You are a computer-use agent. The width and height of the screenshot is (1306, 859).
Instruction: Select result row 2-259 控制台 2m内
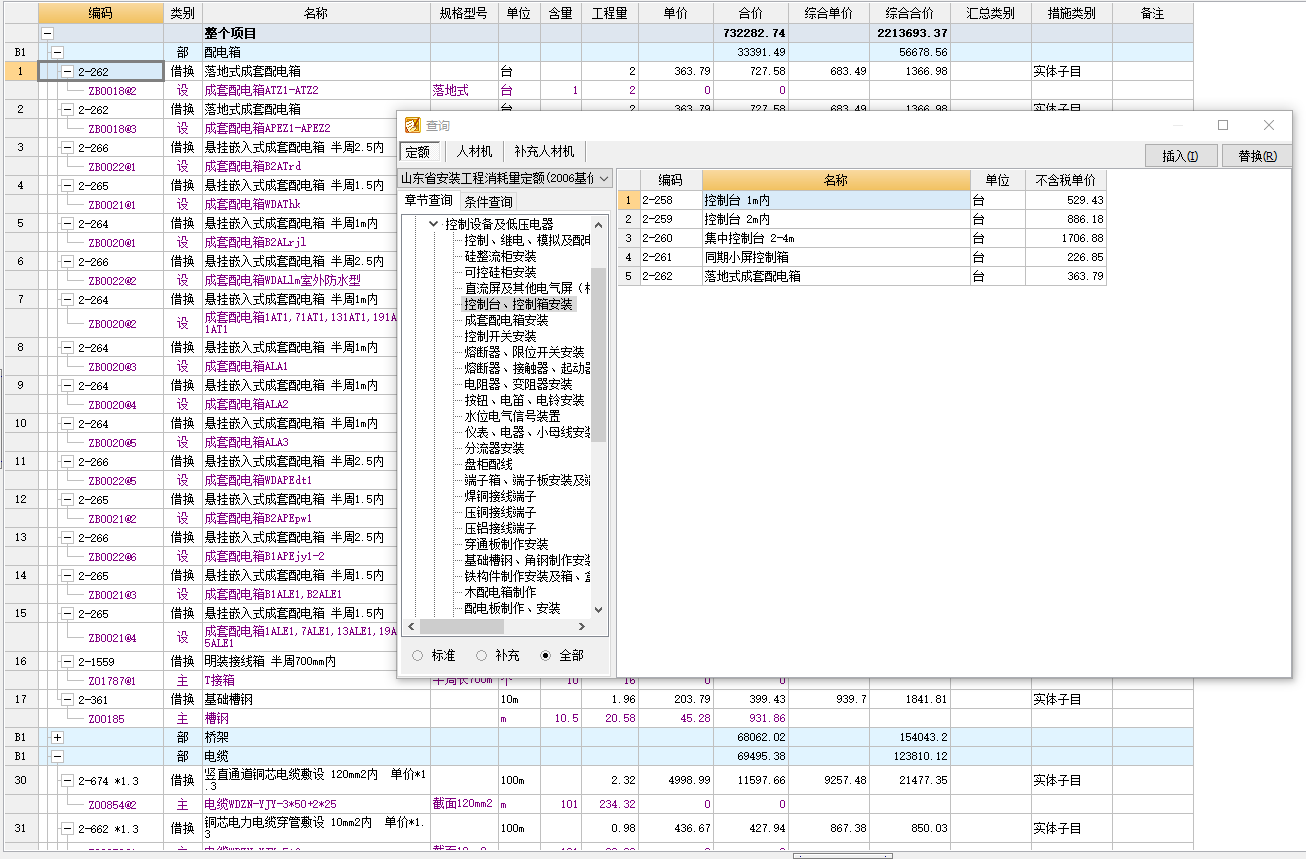[x=861, y=219]
